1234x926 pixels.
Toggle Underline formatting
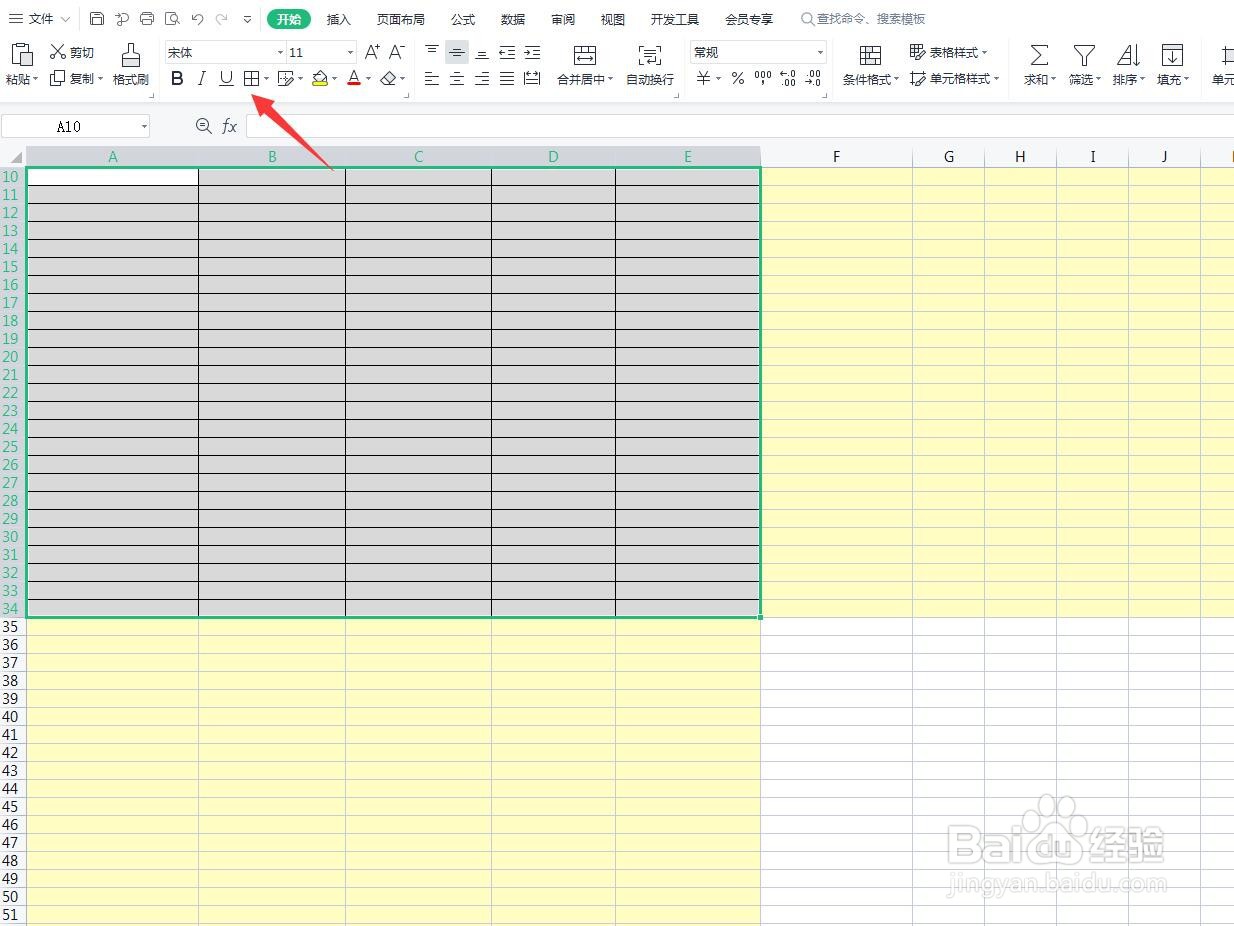tap(227, 78)
